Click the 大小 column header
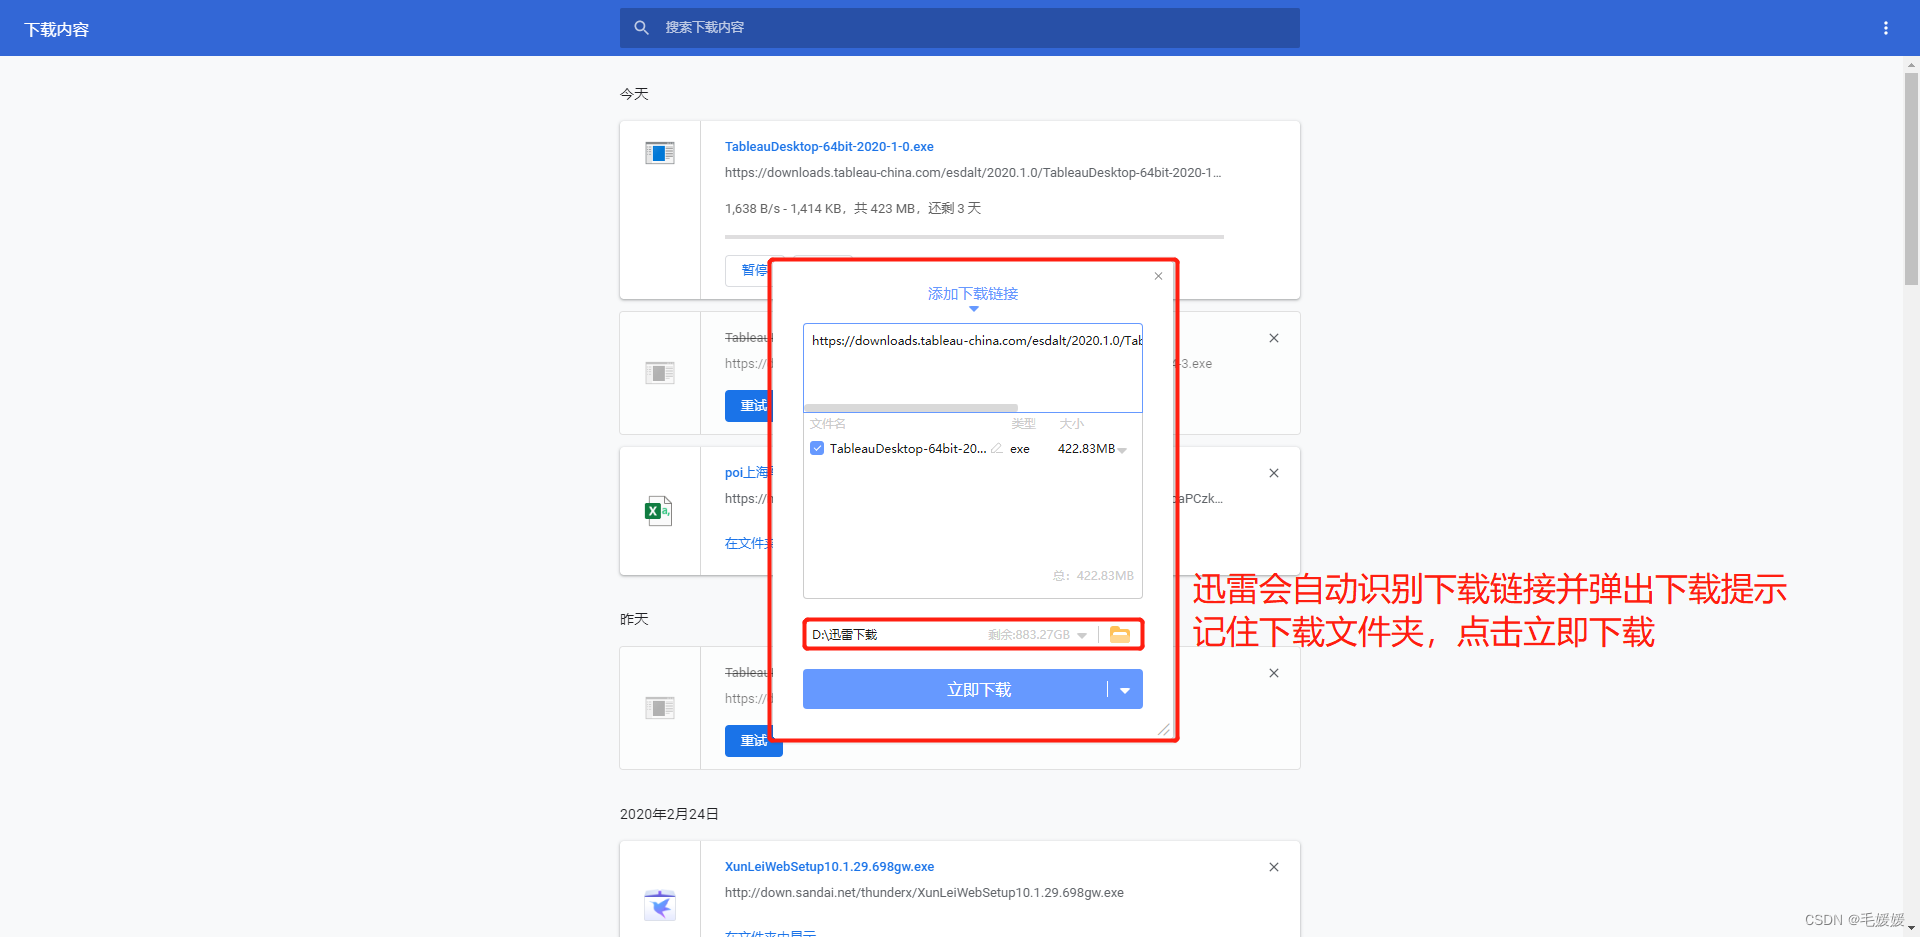The width and height of the screenshot is (1920, 937). [1071, 424]
